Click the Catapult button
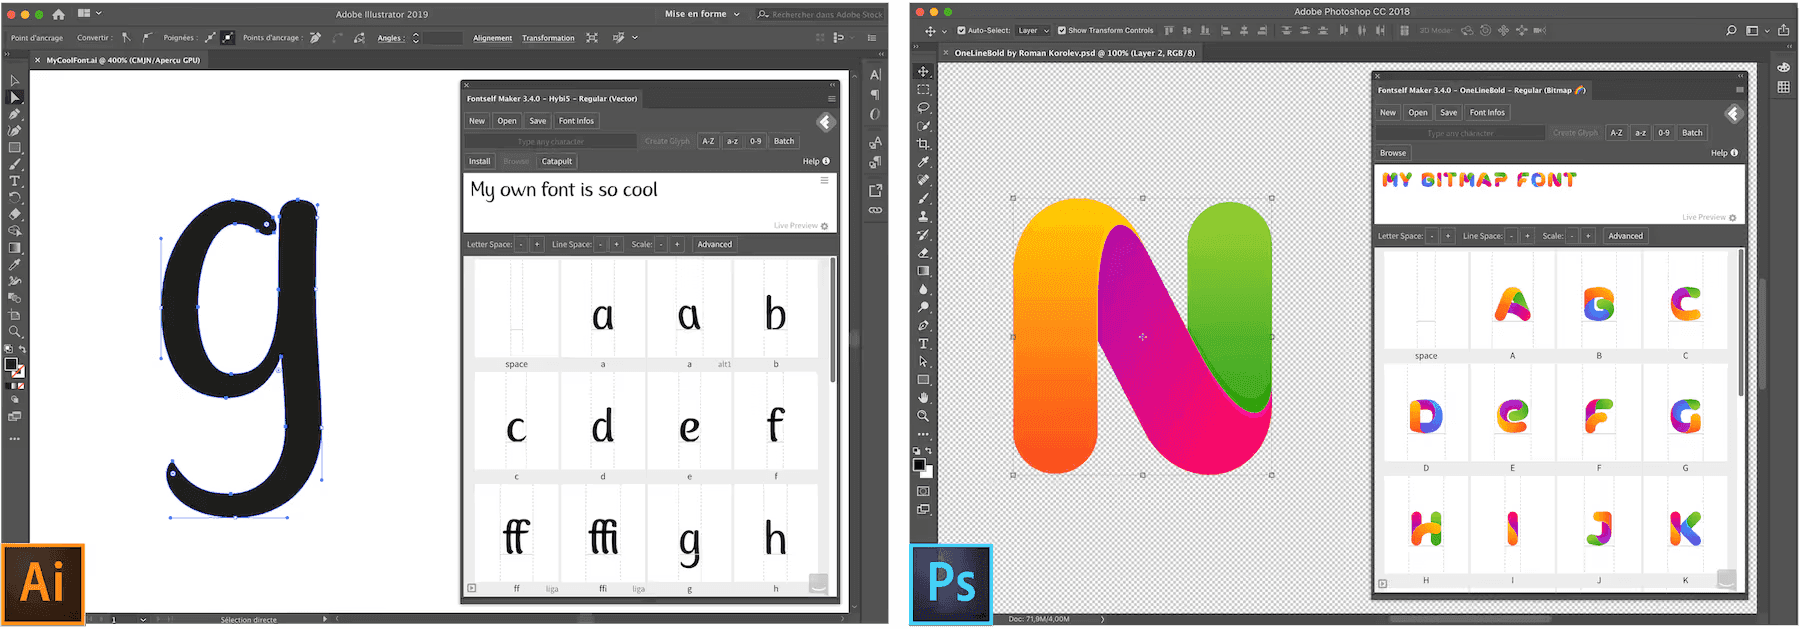 click(x=557, y=161)
